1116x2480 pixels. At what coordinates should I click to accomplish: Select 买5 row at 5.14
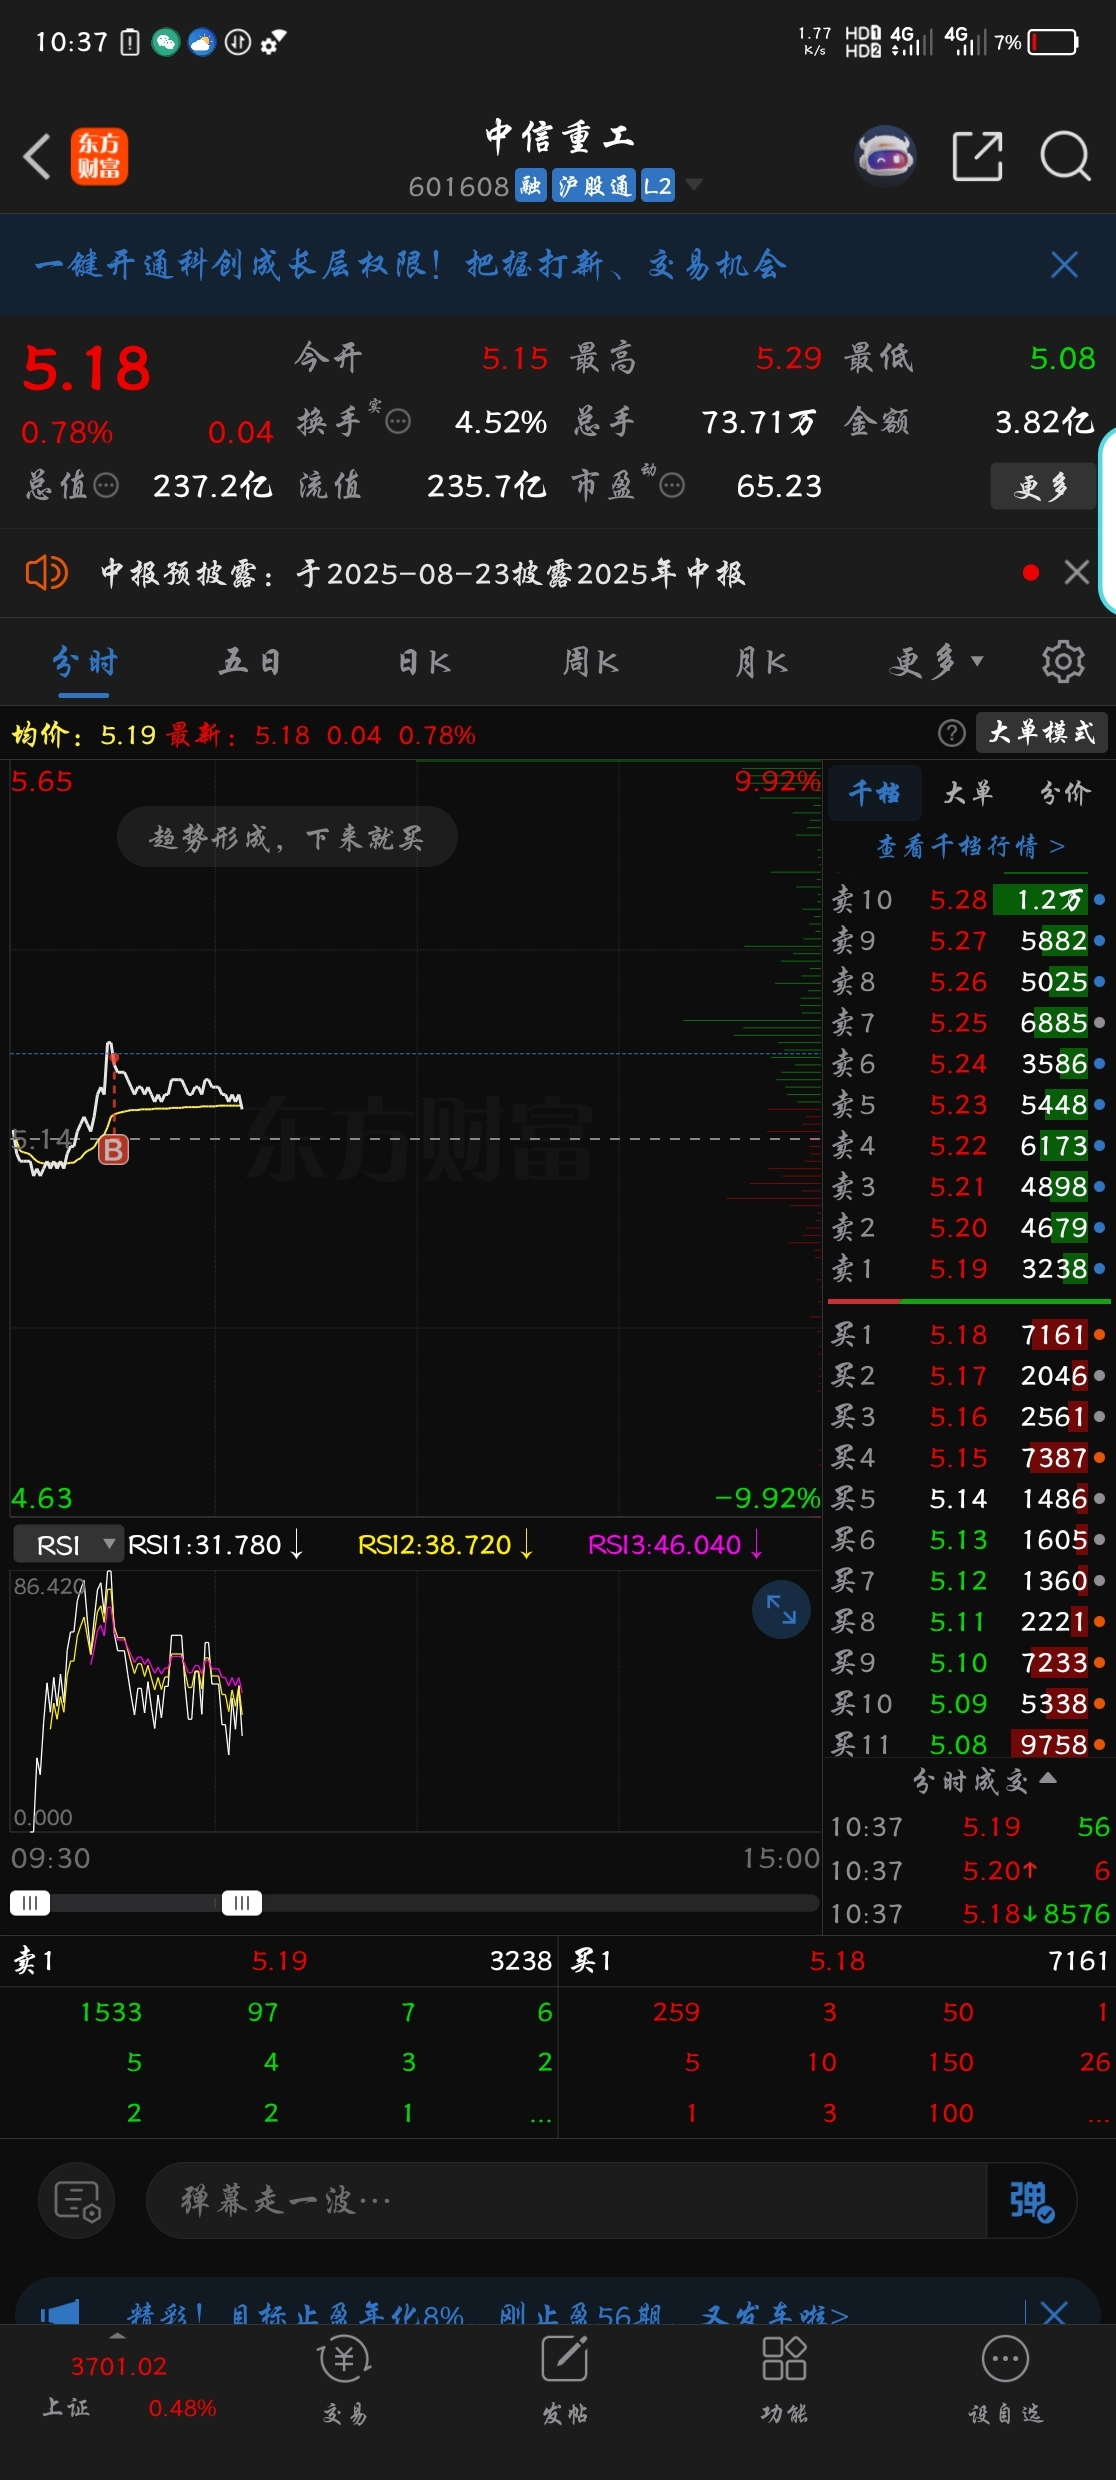pyautogui.click(x=968, y=1499)
